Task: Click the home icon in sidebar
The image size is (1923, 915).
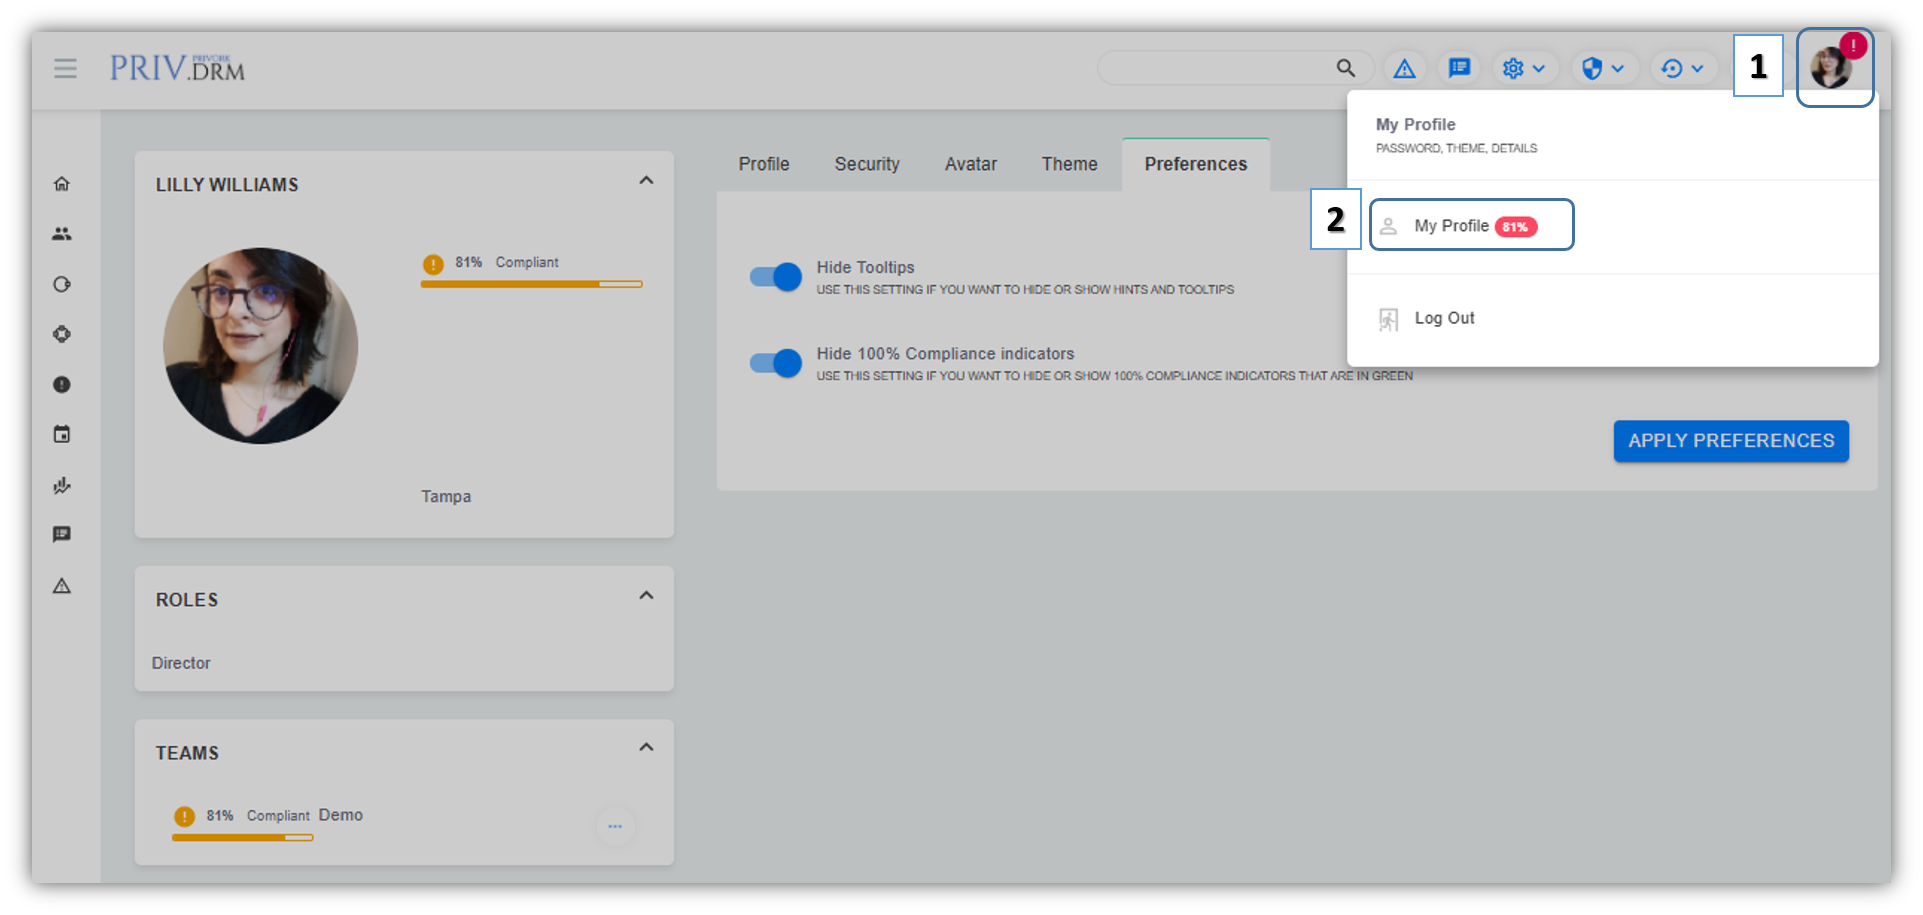Action: (62, 184)
